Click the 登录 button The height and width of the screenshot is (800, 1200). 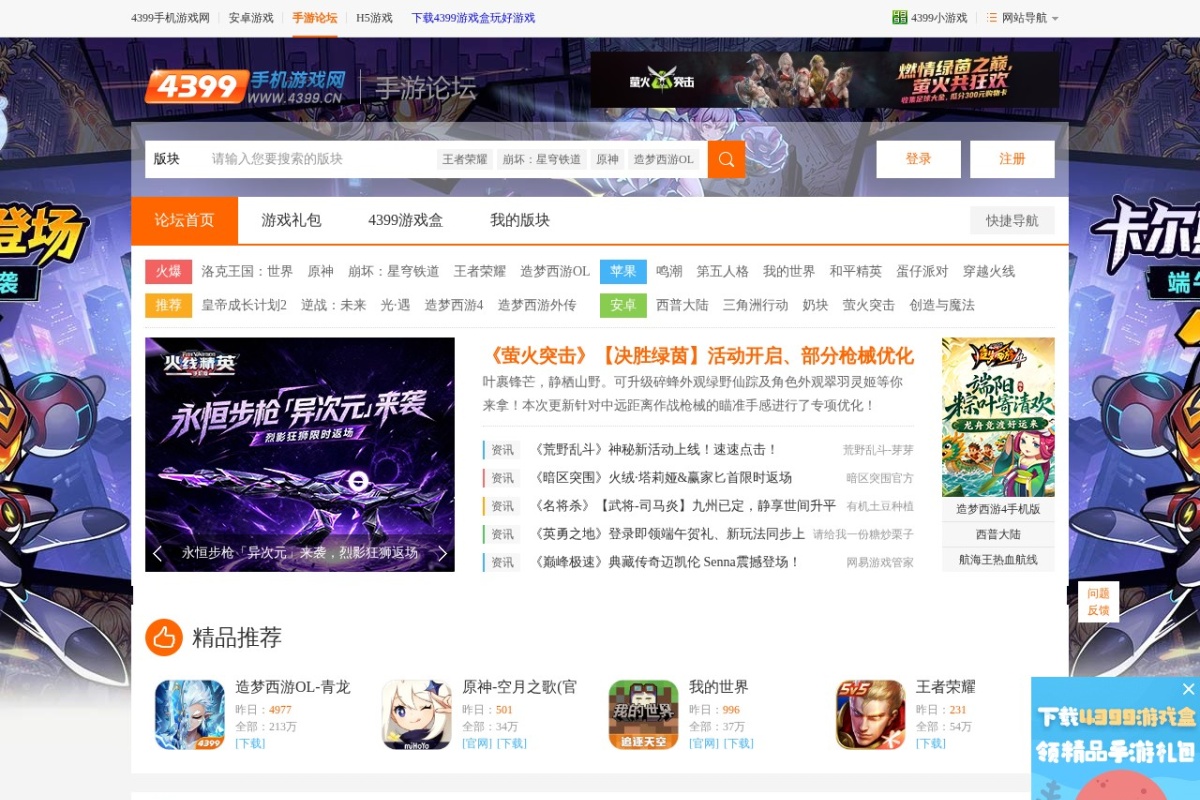click(919, 159)
